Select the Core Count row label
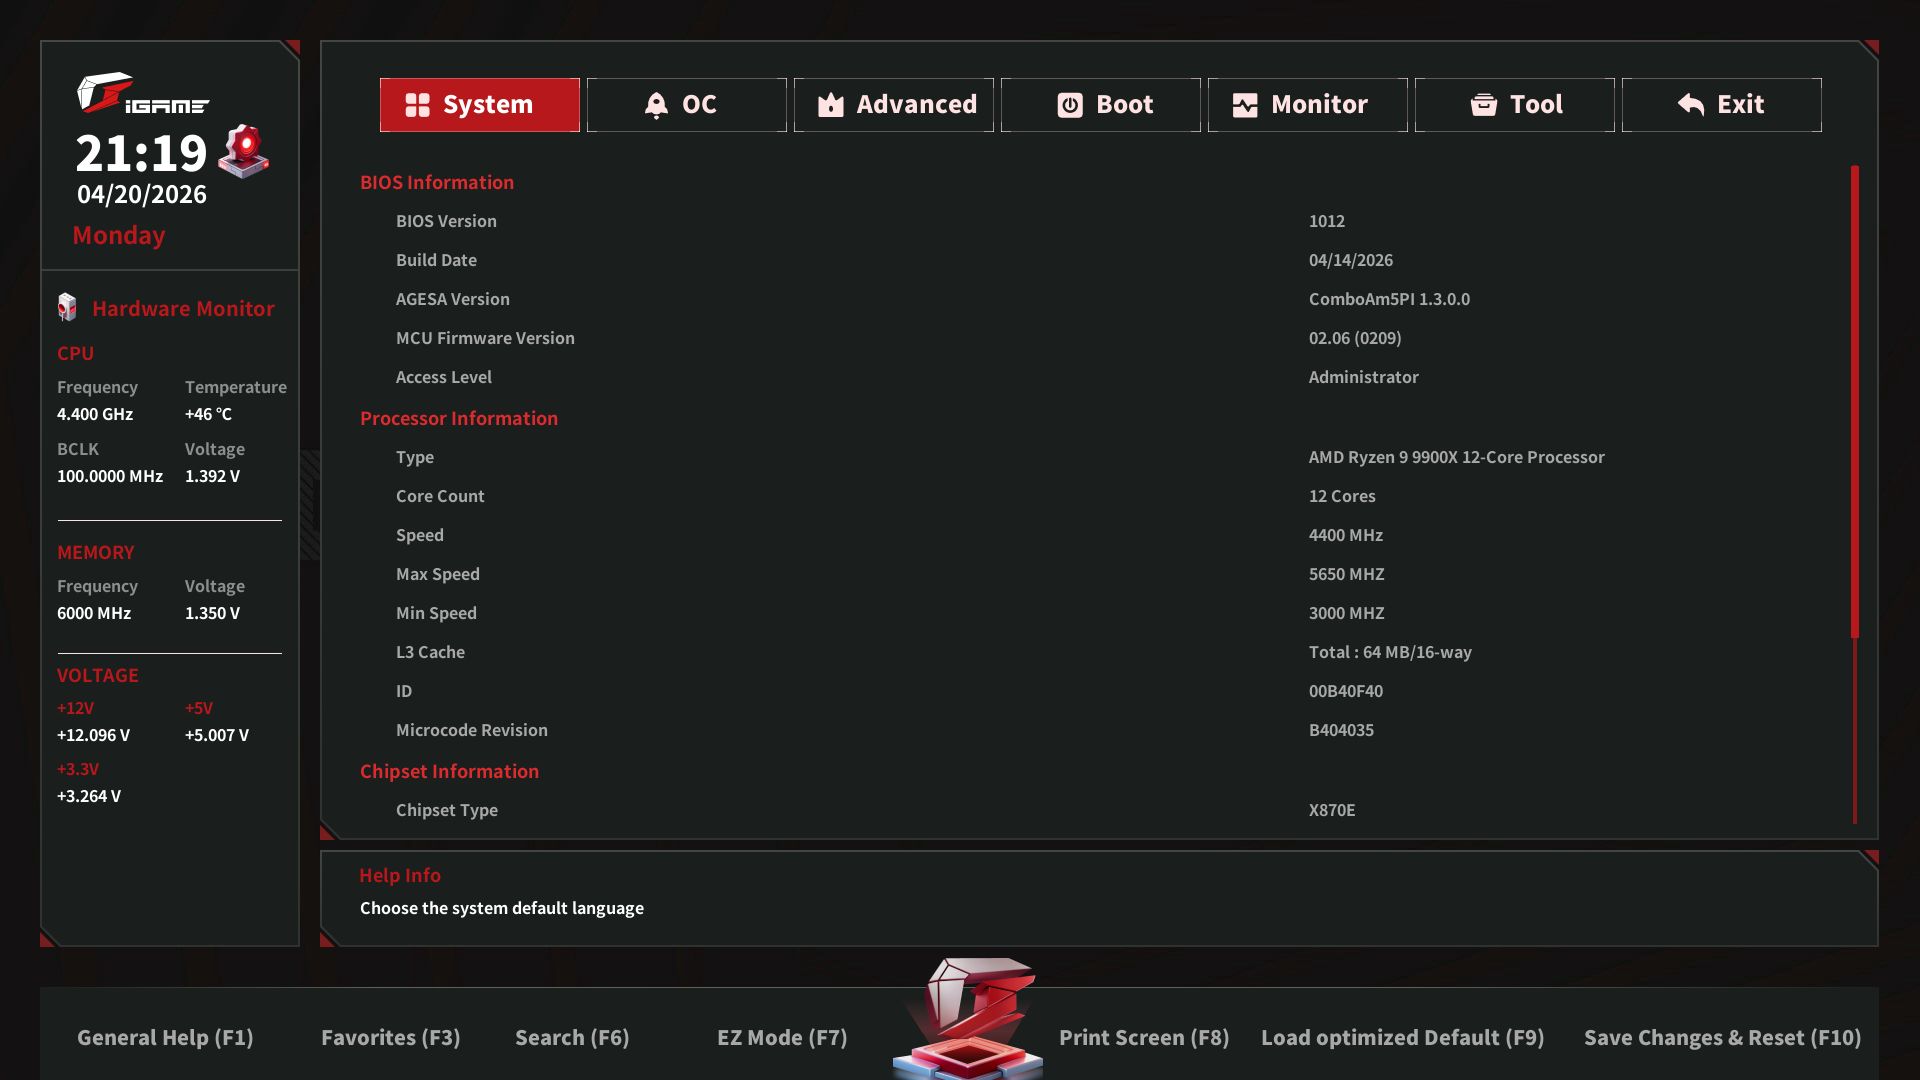This screenshot has width=1920, height=1080. click(440, 496)
